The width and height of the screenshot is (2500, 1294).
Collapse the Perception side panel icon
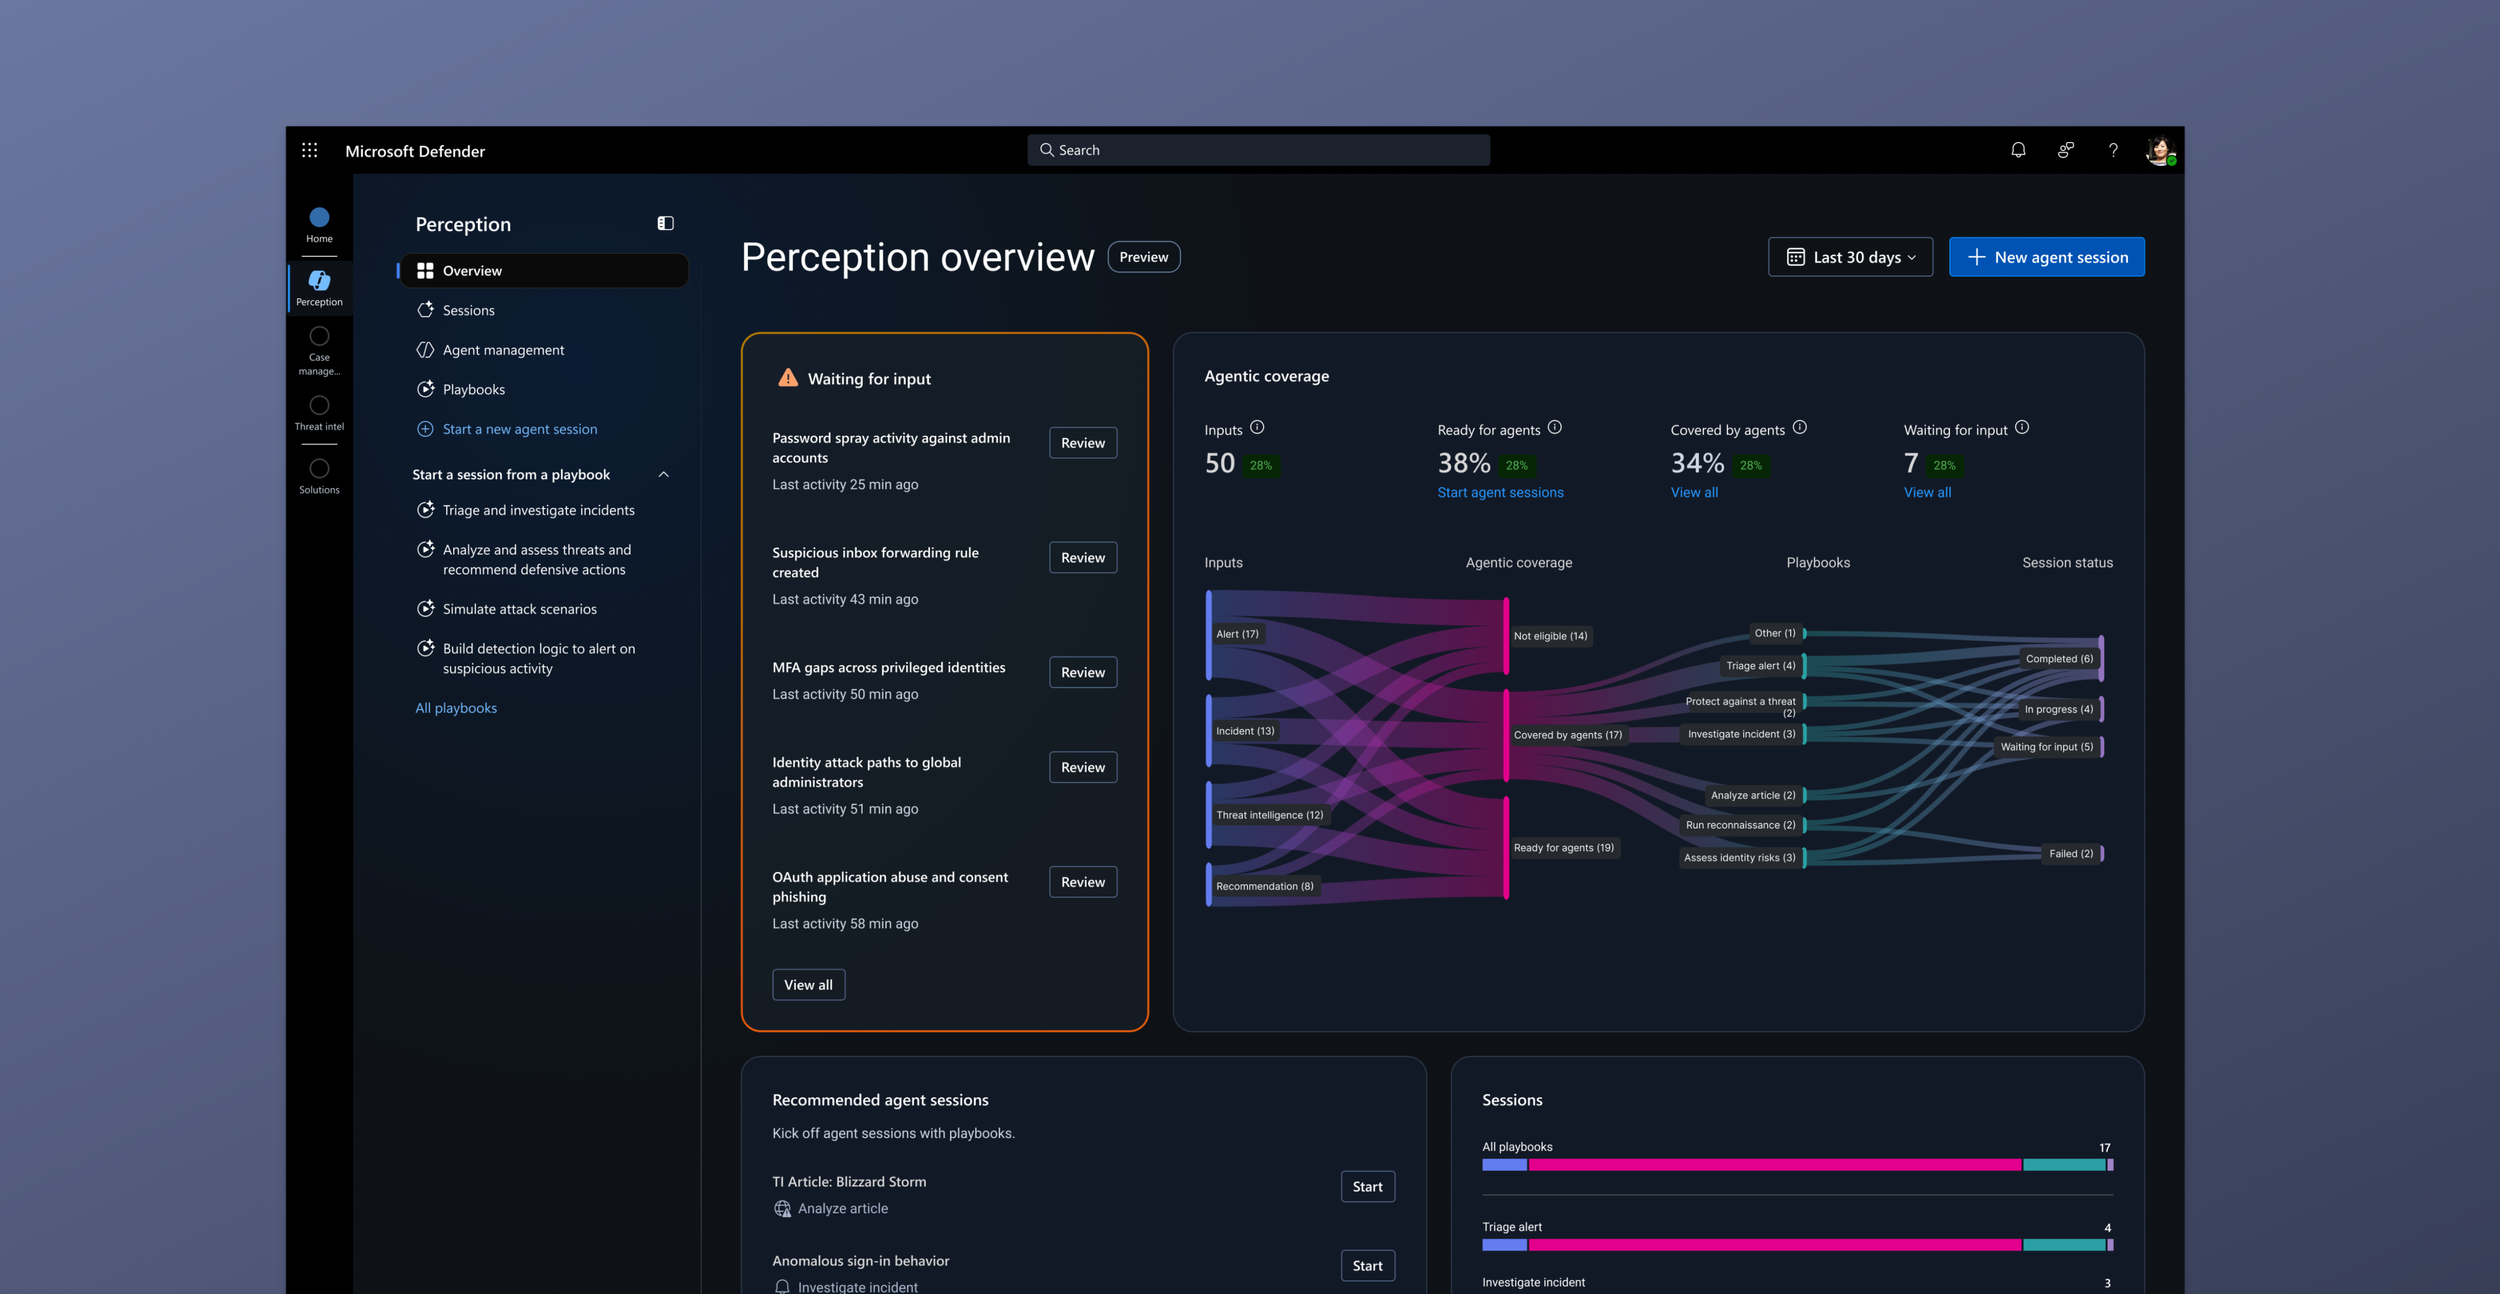[665, 223]
